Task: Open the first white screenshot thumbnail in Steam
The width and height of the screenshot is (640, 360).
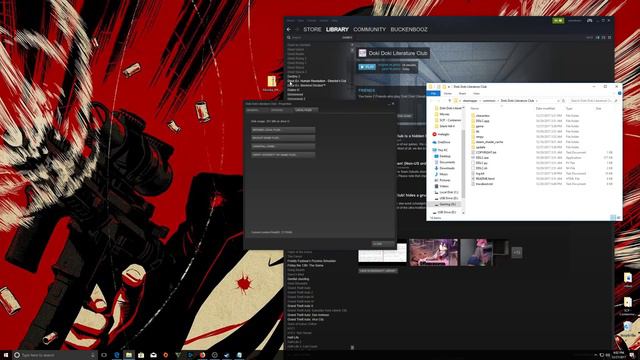Action: [382, 253]
